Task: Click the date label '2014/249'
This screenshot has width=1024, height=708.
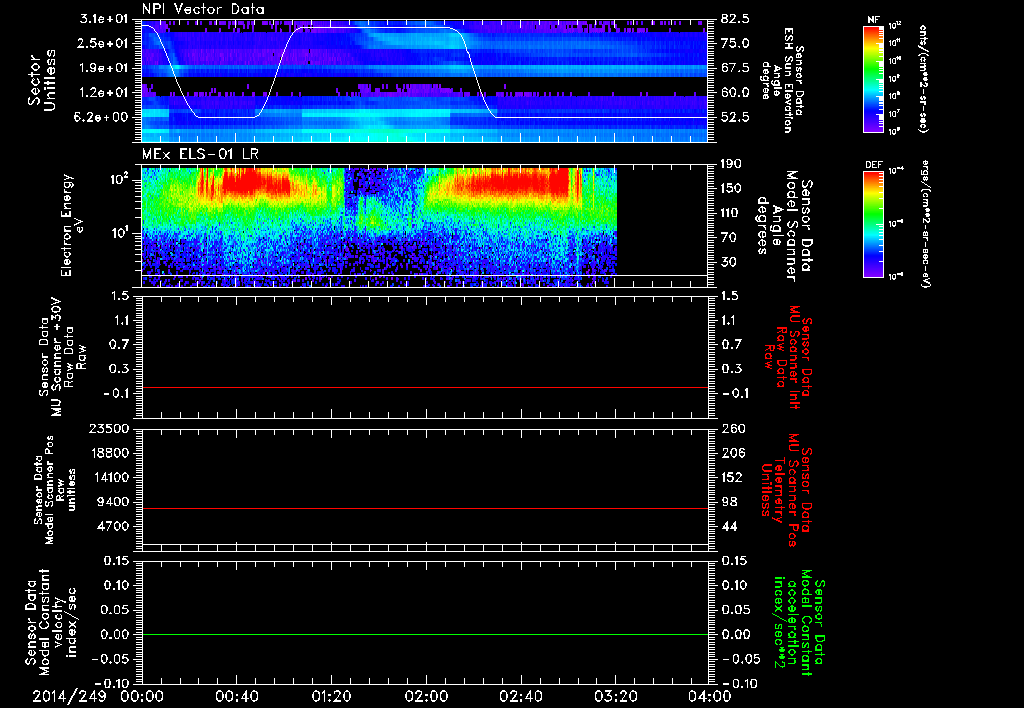Action: click(x=69, y=696)
